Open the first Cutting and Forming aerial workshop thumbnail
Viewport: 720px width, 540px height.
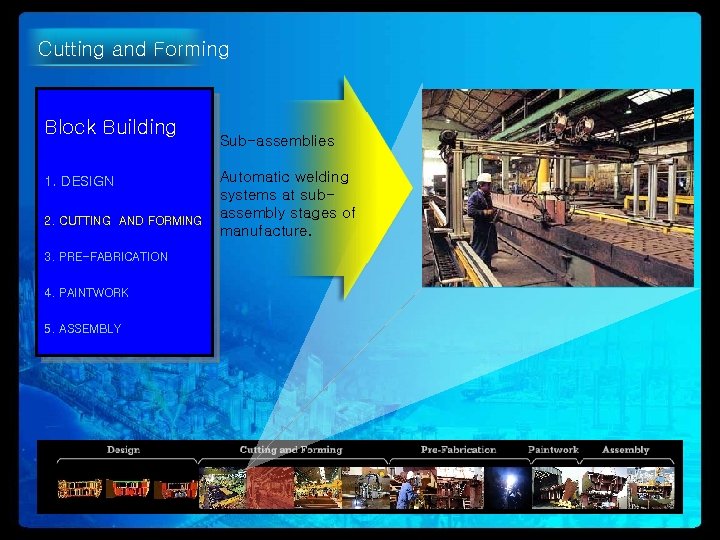click(223, 488)
